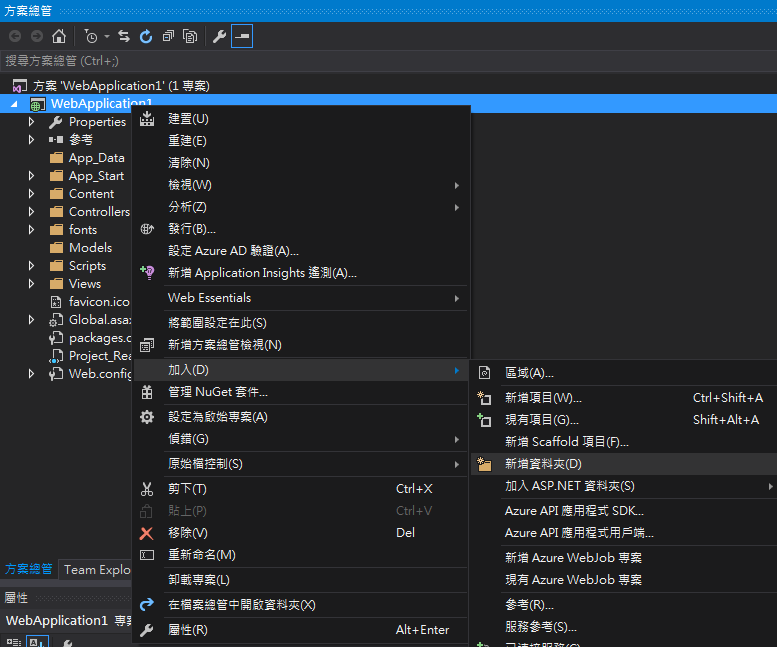Expand the Properties tree node

pyautogui.click(x=31, y=122)
